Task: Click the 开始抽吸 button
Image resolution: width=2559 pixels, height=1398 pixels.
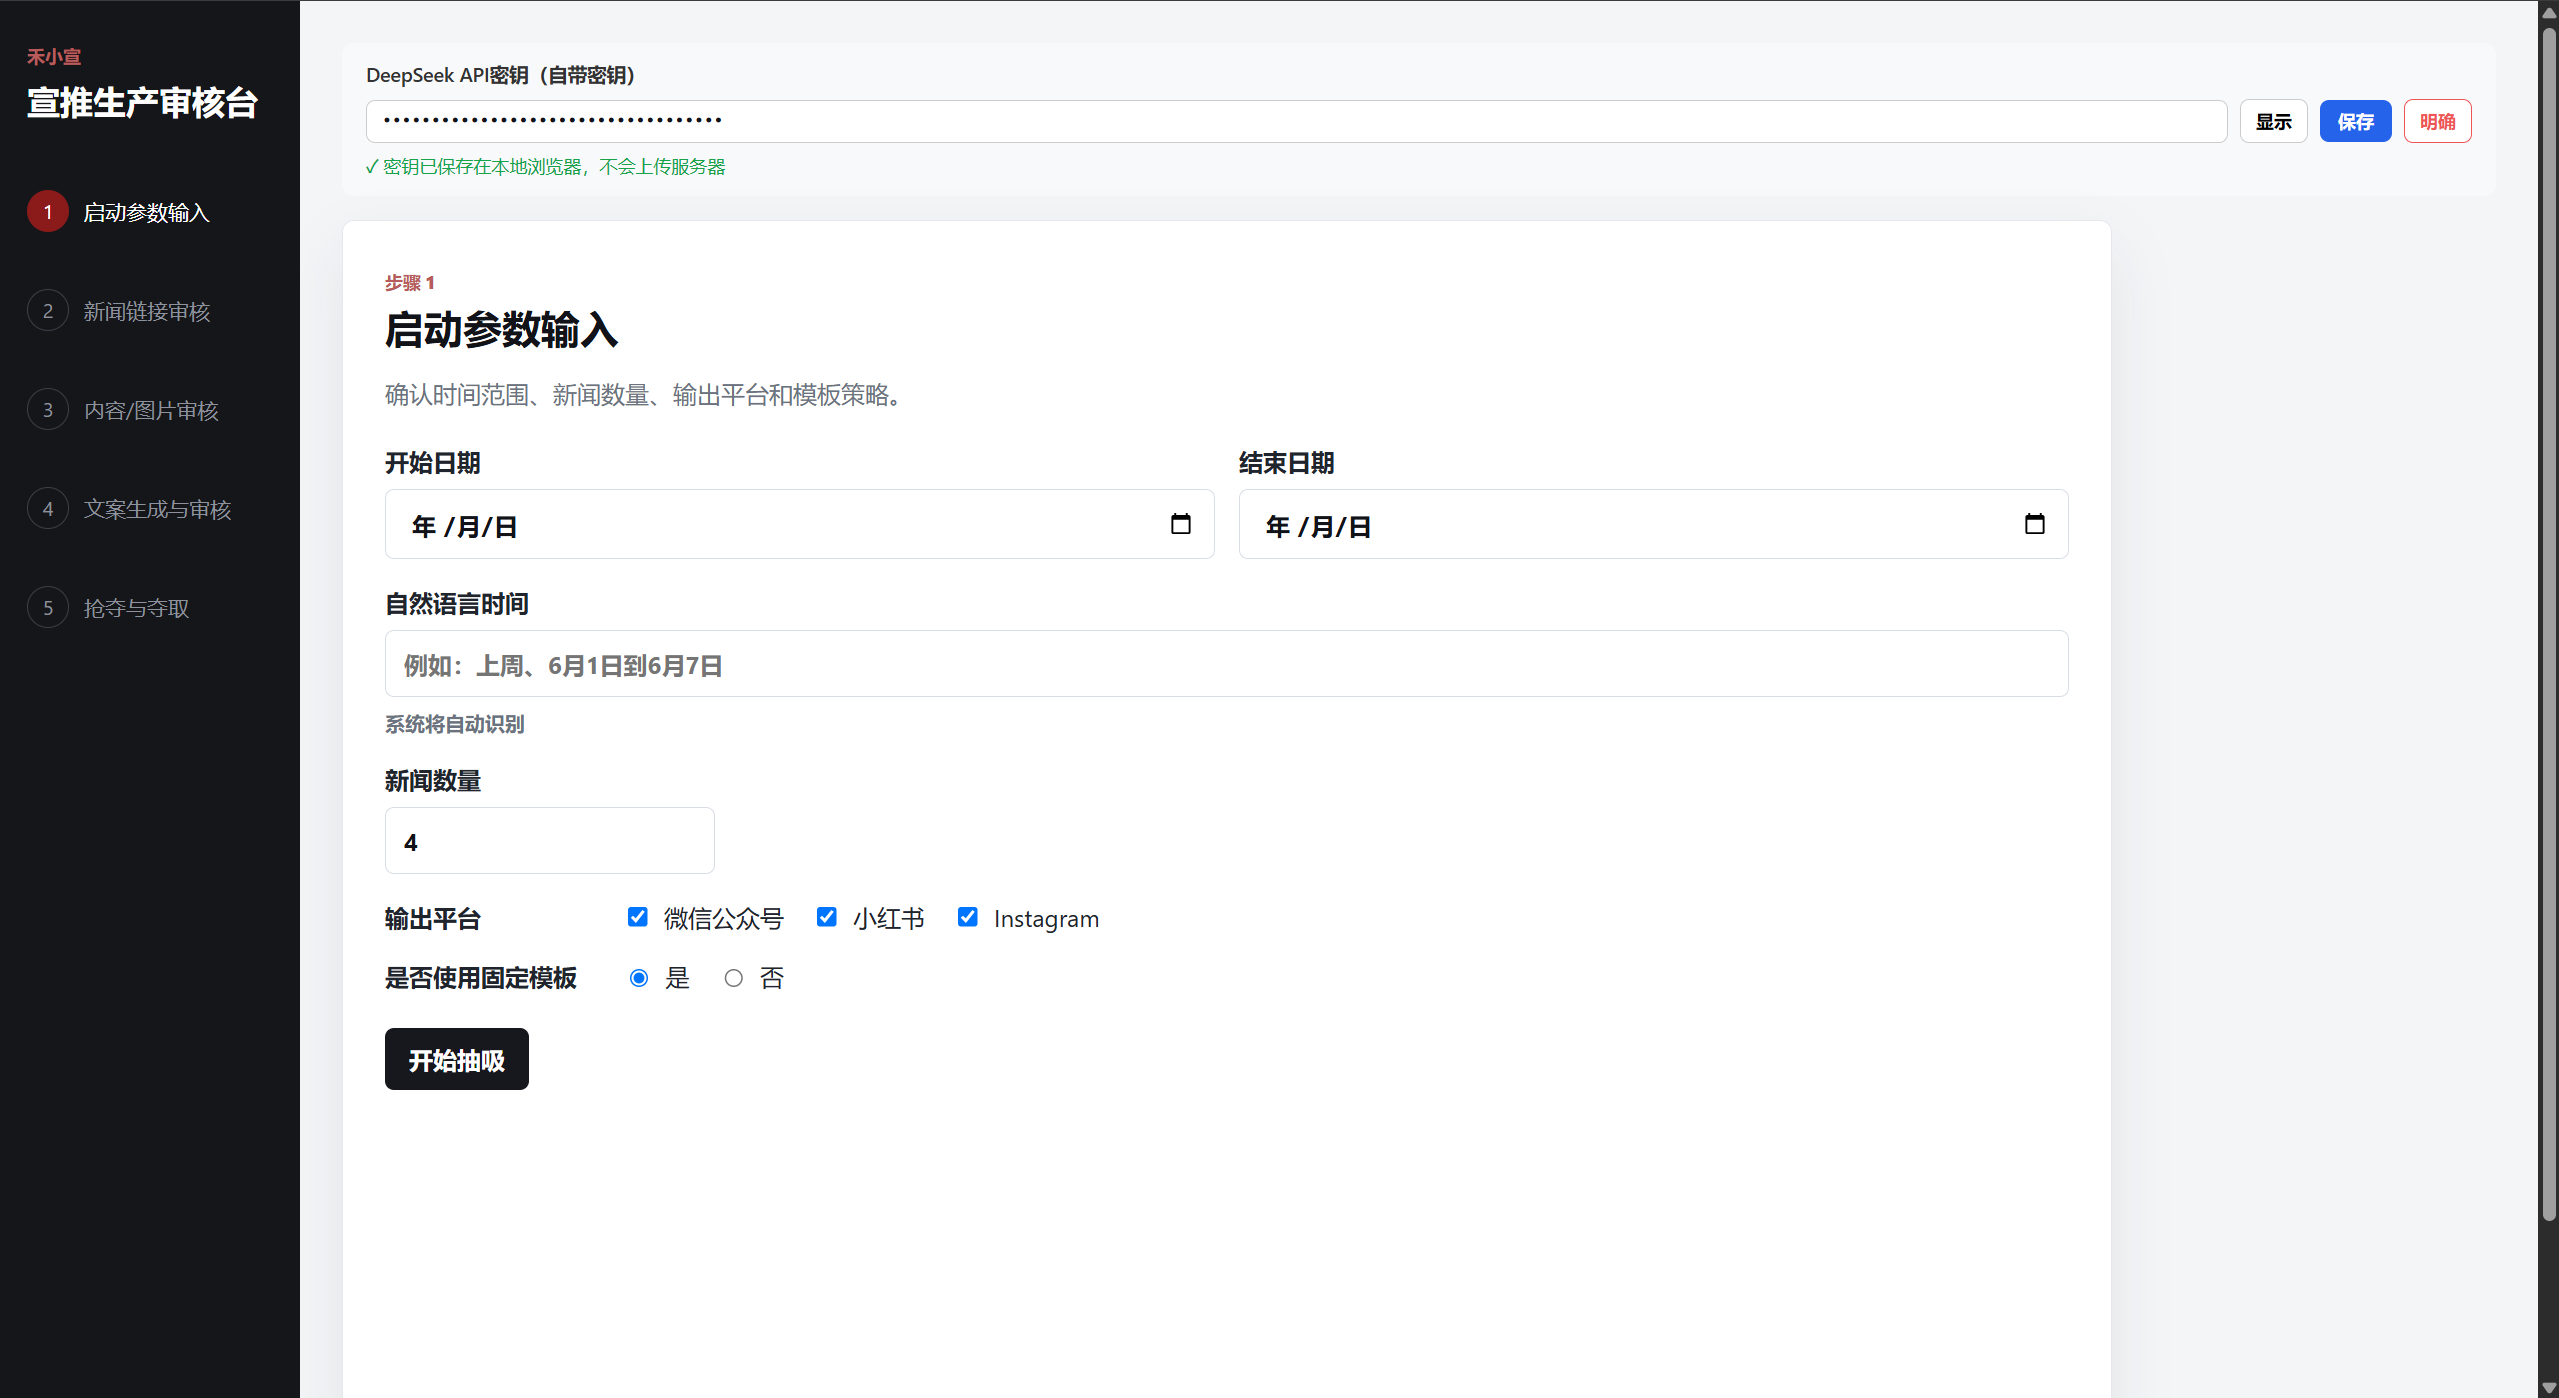Action: (x=456, y=1059)
